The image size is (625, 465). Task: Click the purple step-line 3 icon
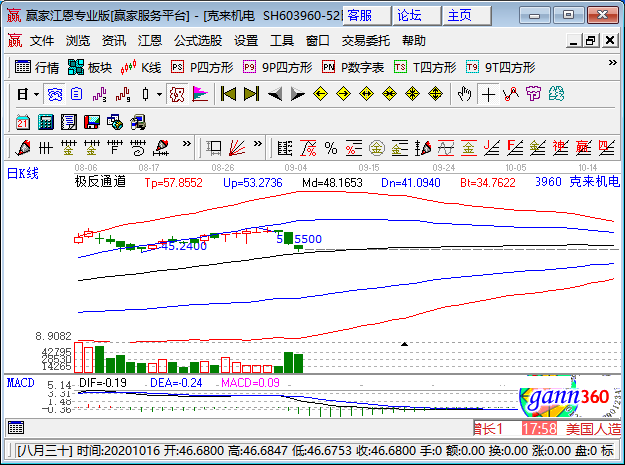click(99, 94)
